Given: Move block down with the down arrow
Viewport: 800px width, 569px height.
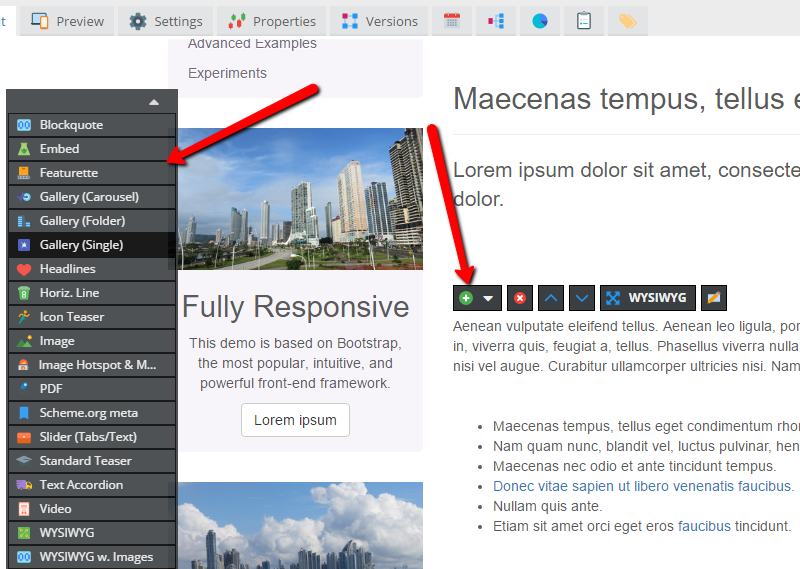Looking at the screenshot, I should click(x=582, y=298).
